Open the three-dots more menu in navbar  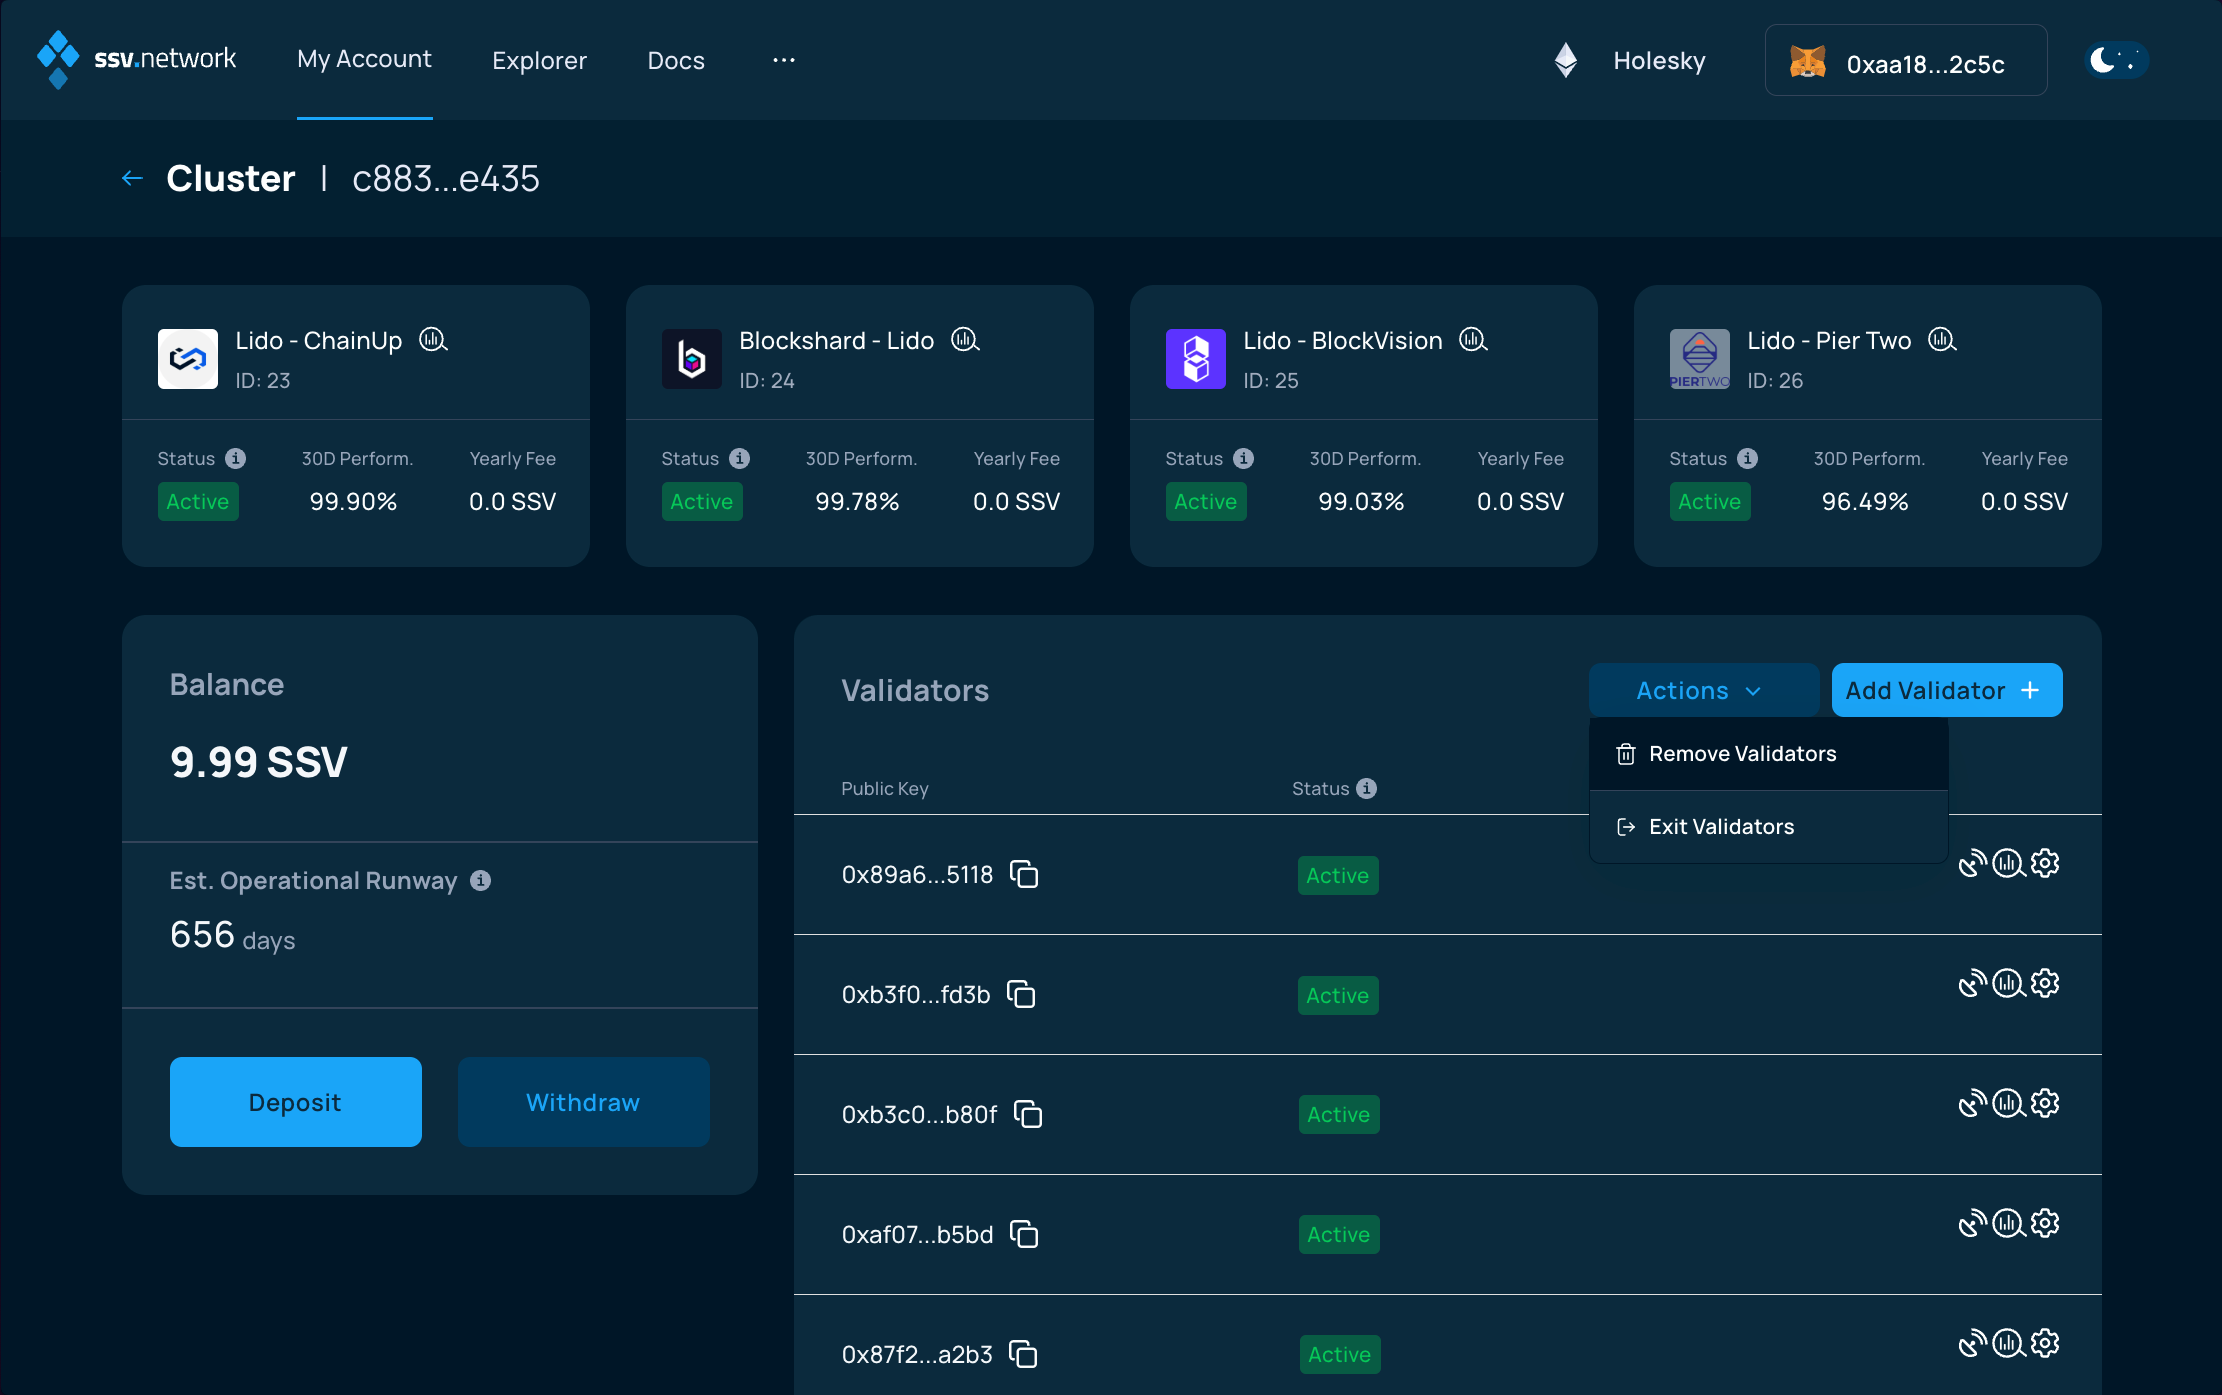[784, 60]
